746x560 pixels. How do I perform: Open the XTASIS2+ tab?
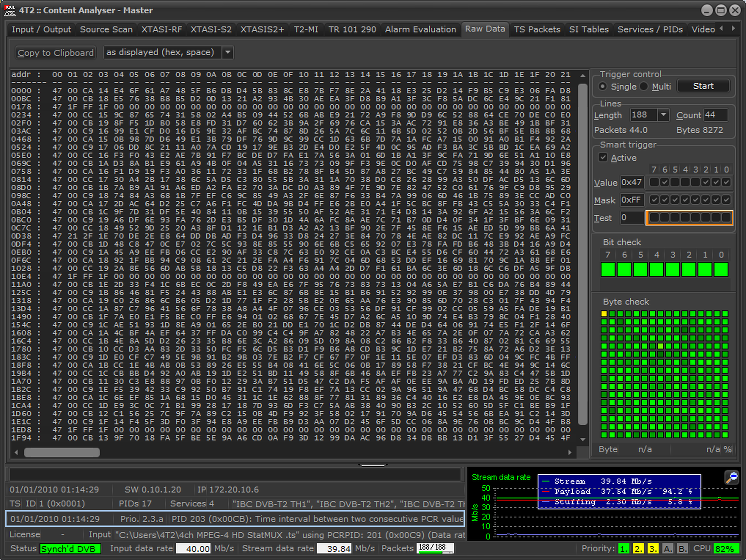262,29
